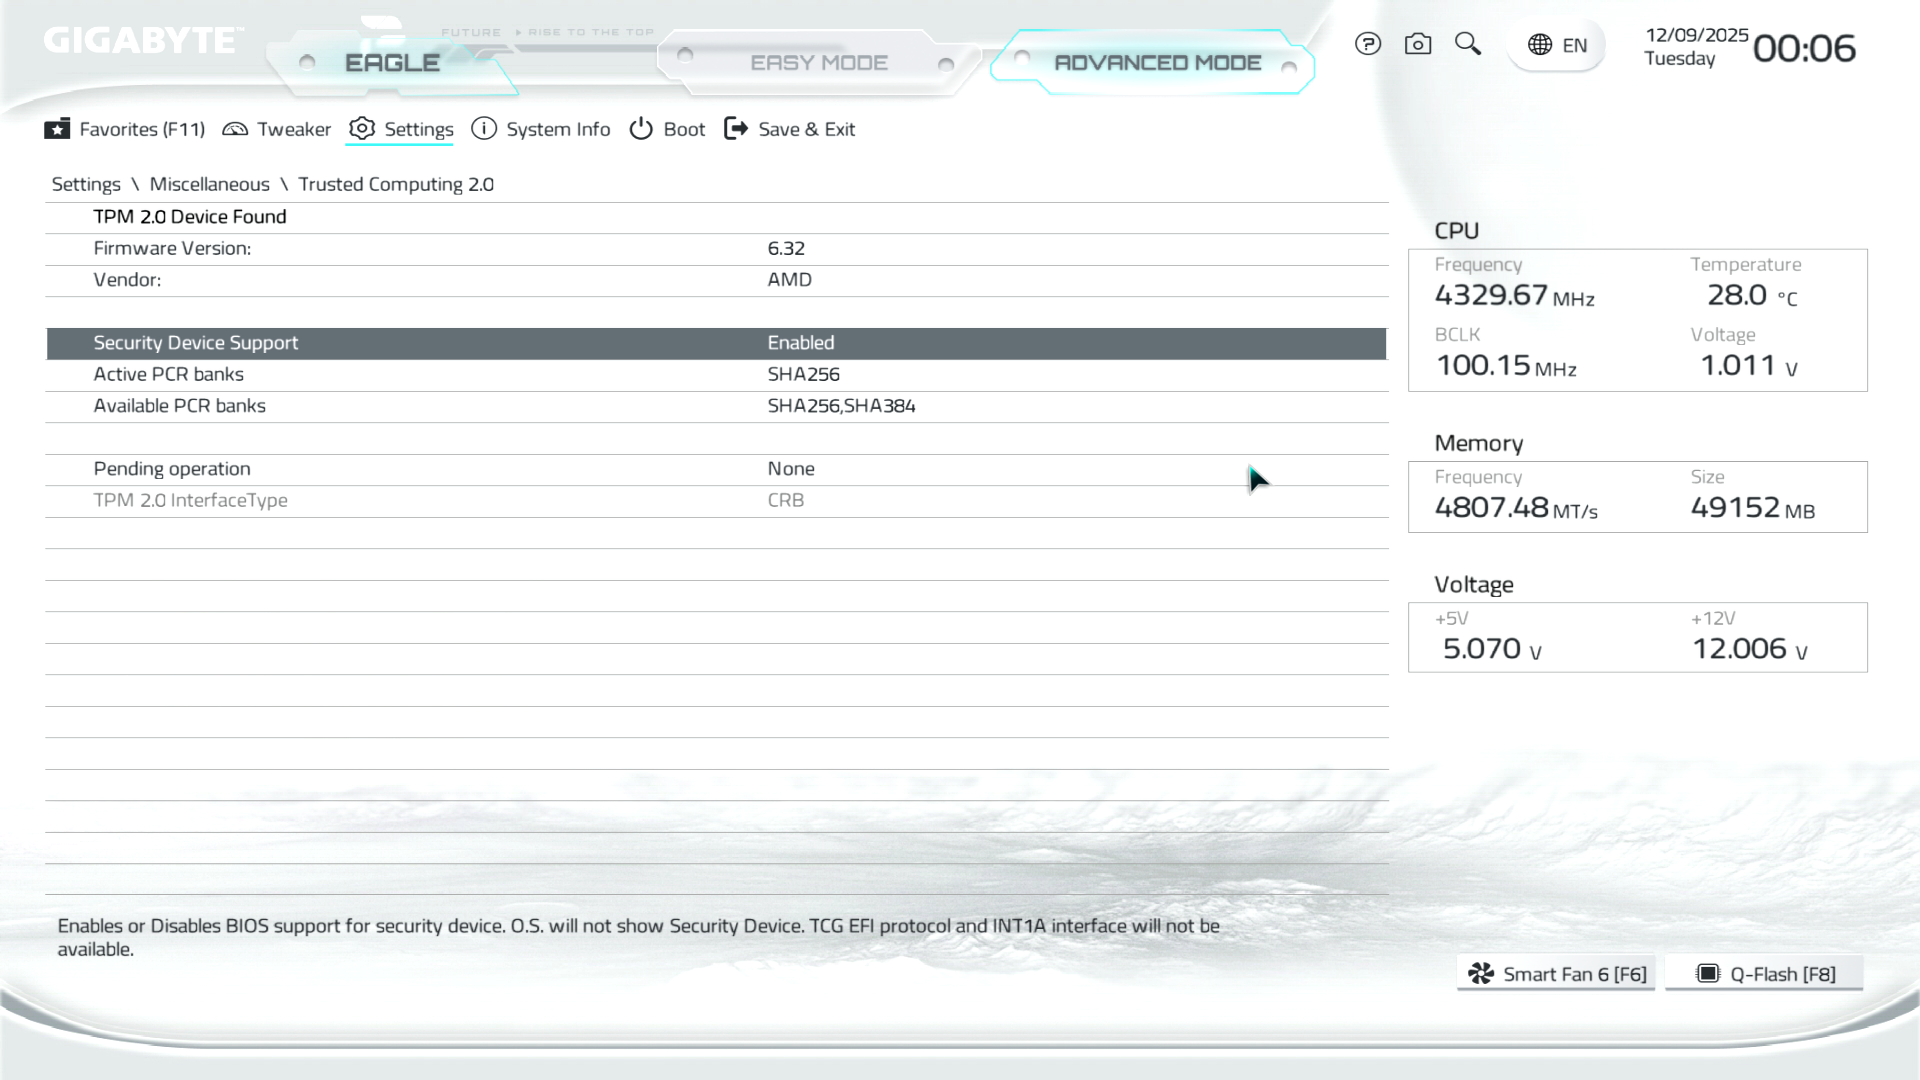Switch to Easy Mode

click(818, 63)
